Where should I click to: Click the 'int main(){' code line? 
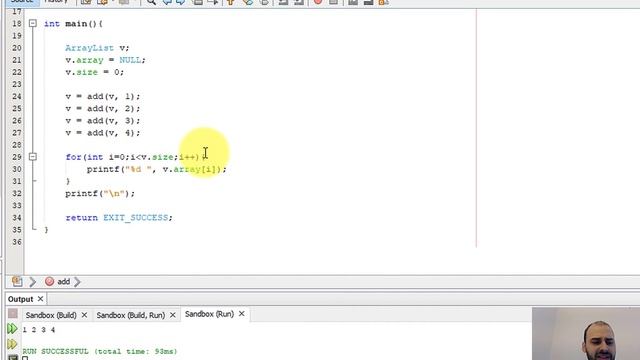click(x=73, y=24)
